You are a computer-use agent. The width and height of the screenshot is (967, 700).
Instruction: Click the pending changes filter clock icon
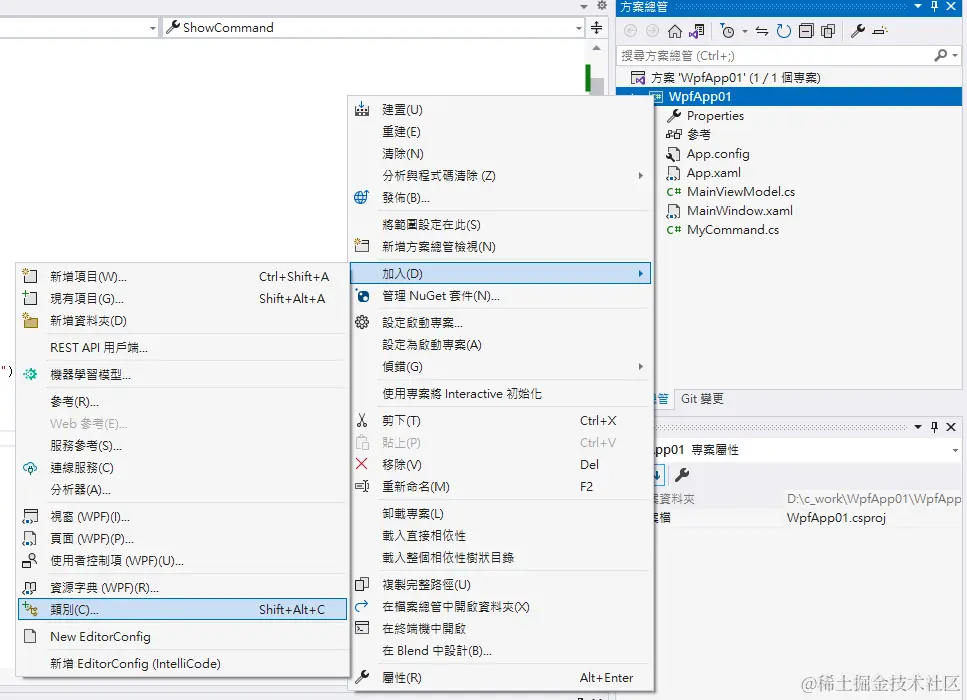[727, 31]
